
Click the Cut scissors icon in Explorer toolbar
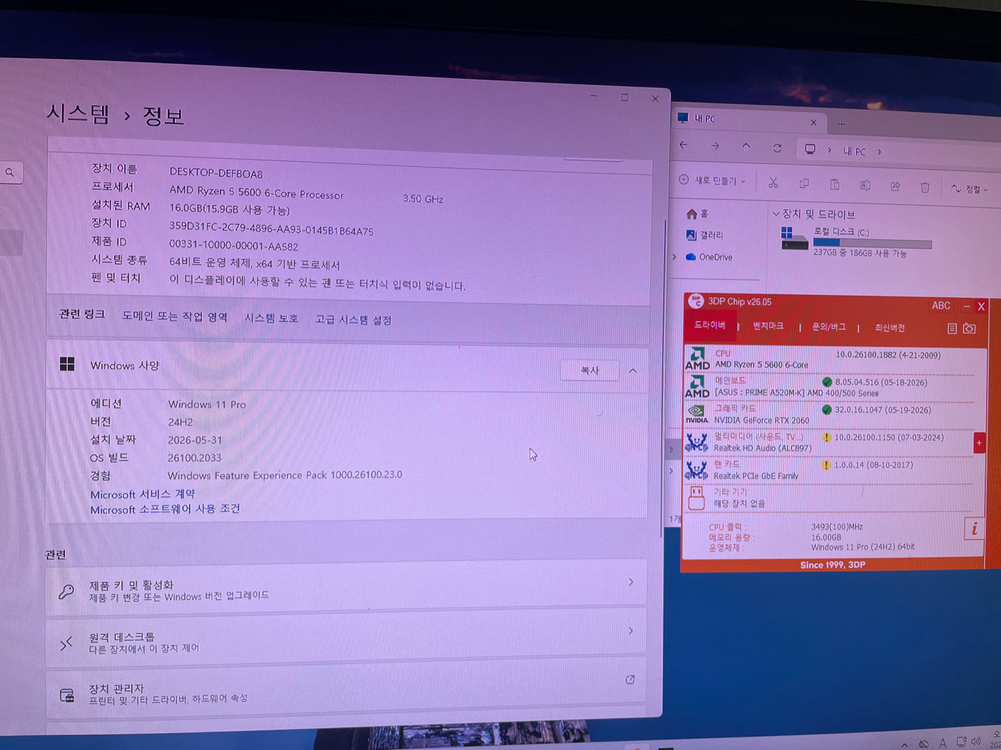773,183
